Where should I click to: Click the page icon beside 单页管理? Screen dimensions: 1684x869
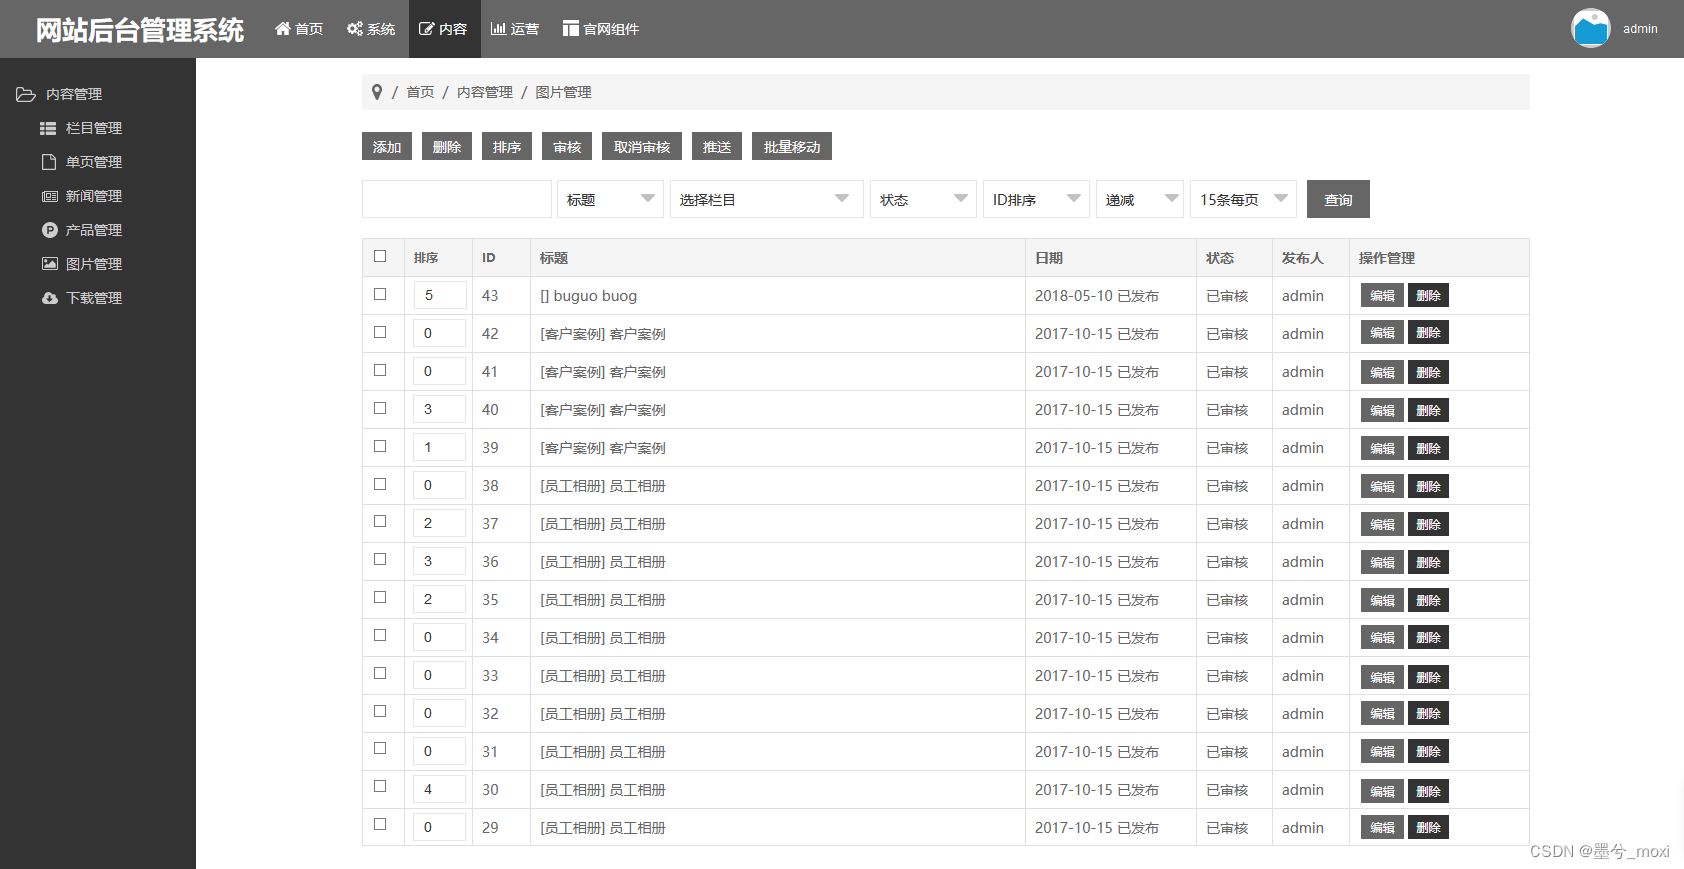coord(48,162)
